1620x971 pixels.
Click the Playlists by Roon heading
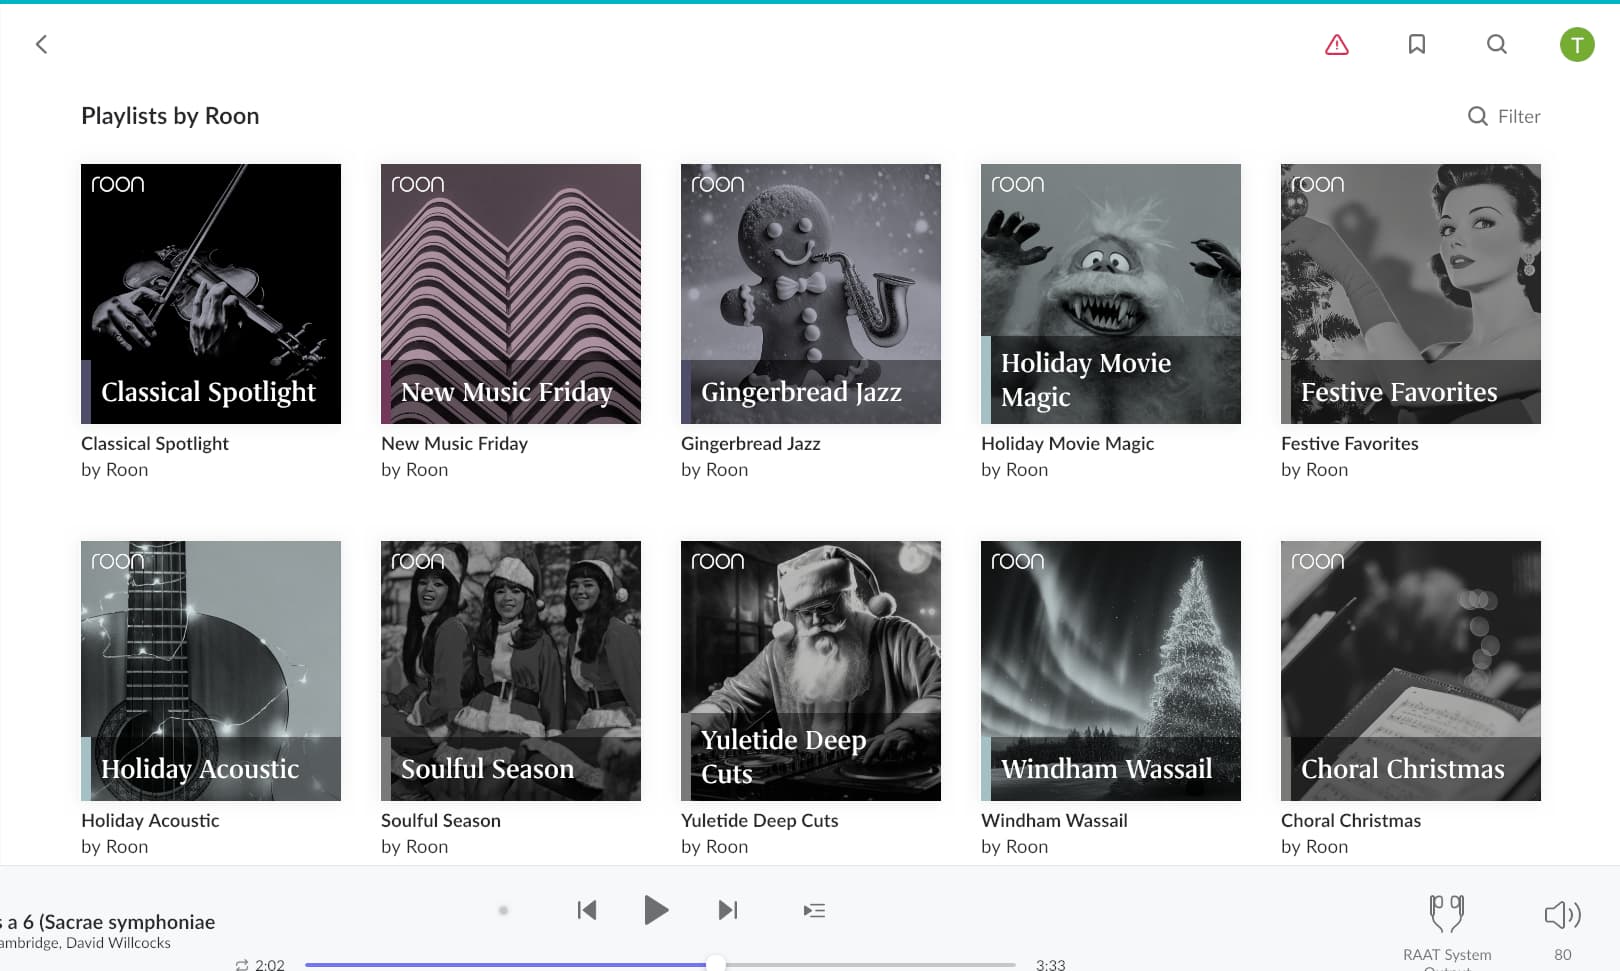[170, 116]
